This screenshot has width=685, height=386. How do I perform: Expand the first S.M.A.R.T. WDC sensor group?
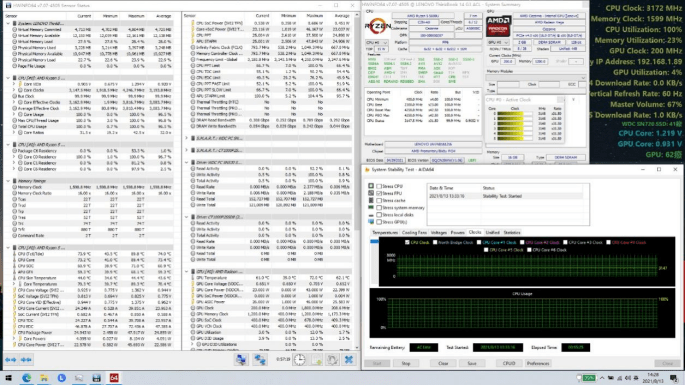click(x=187, y=138)
